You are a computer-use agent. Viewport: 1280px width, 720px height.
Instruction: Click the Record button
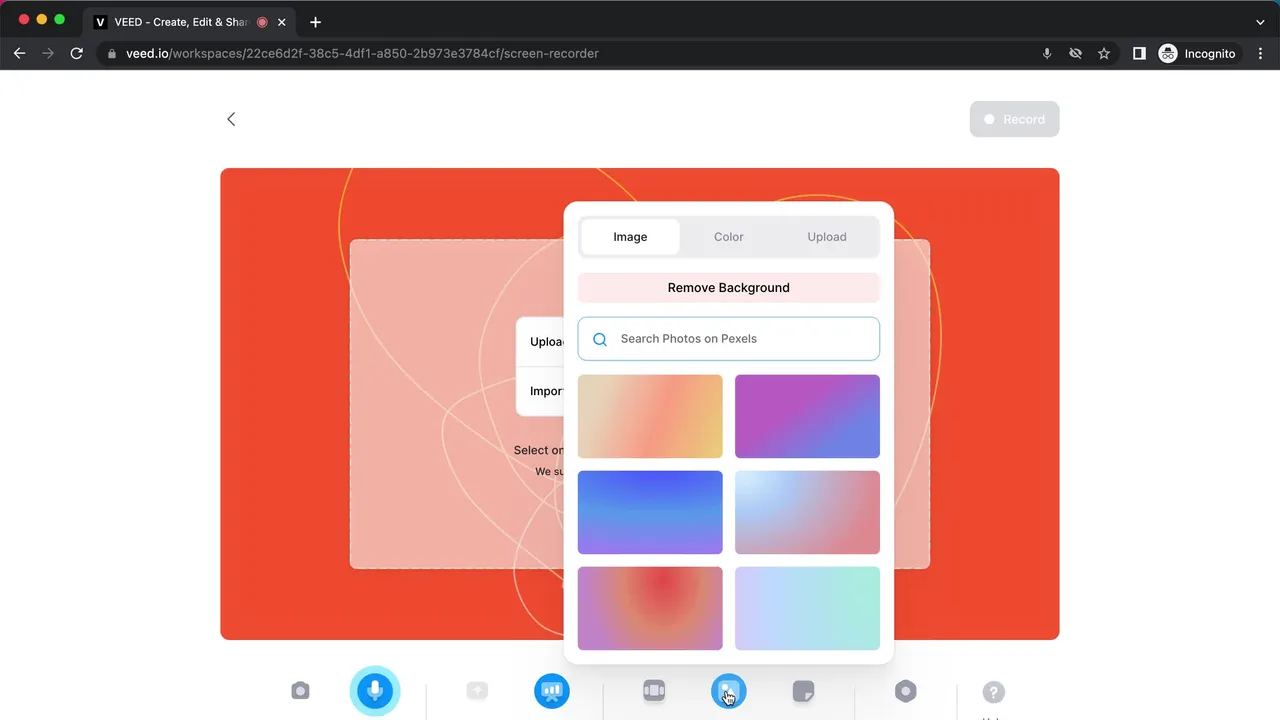point(1014,119)
